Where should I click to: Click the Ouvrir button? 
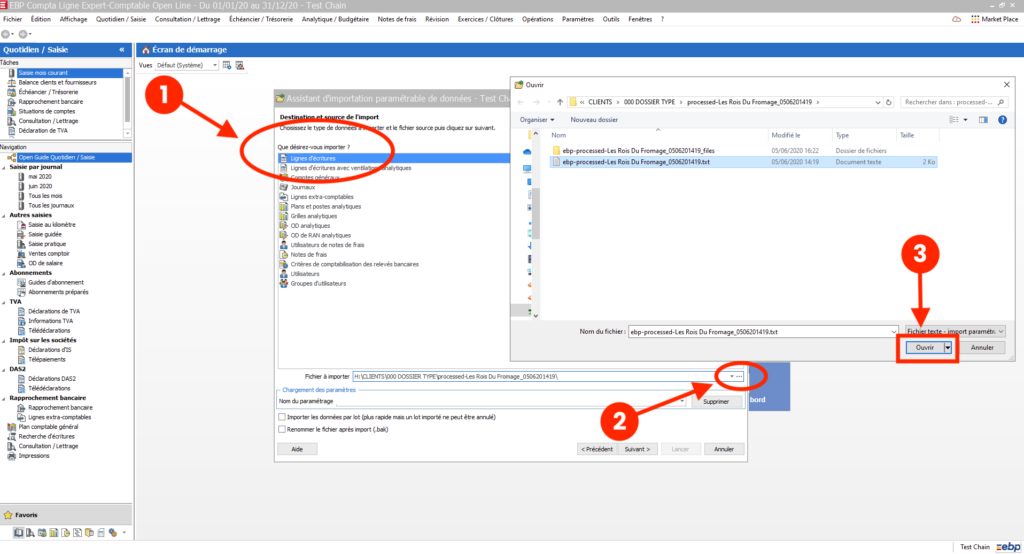click(x=925, y=348)
